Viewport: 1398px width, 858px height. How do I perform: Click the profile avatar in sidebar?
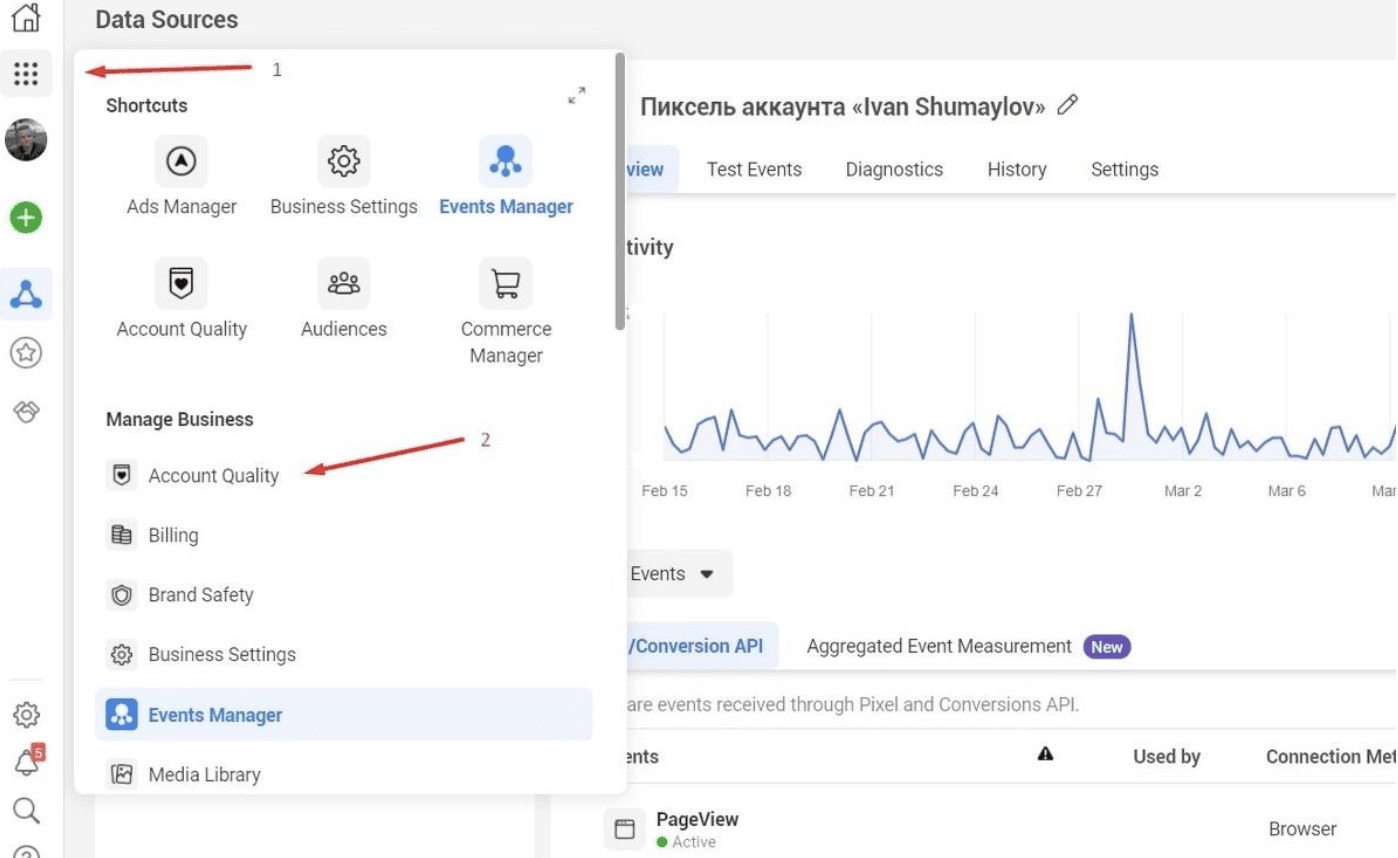click(x=26, y=140)
